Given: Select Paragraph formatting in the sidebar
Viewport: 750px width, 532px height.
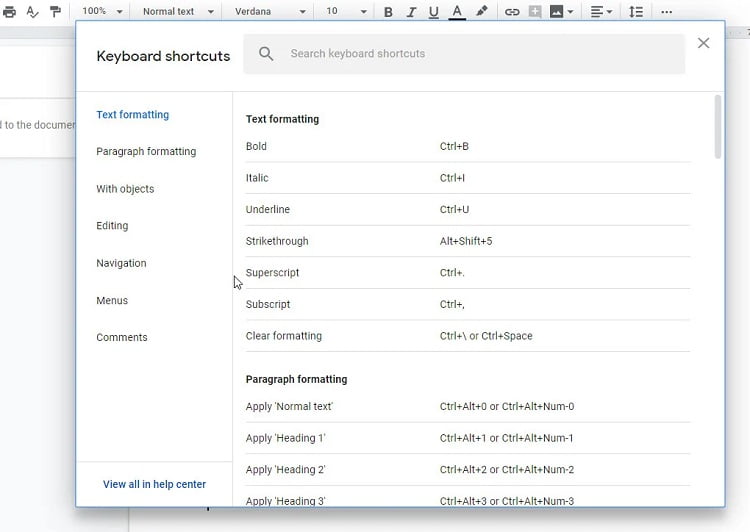Looking at the screenshot, I should (x=146, y=152).
